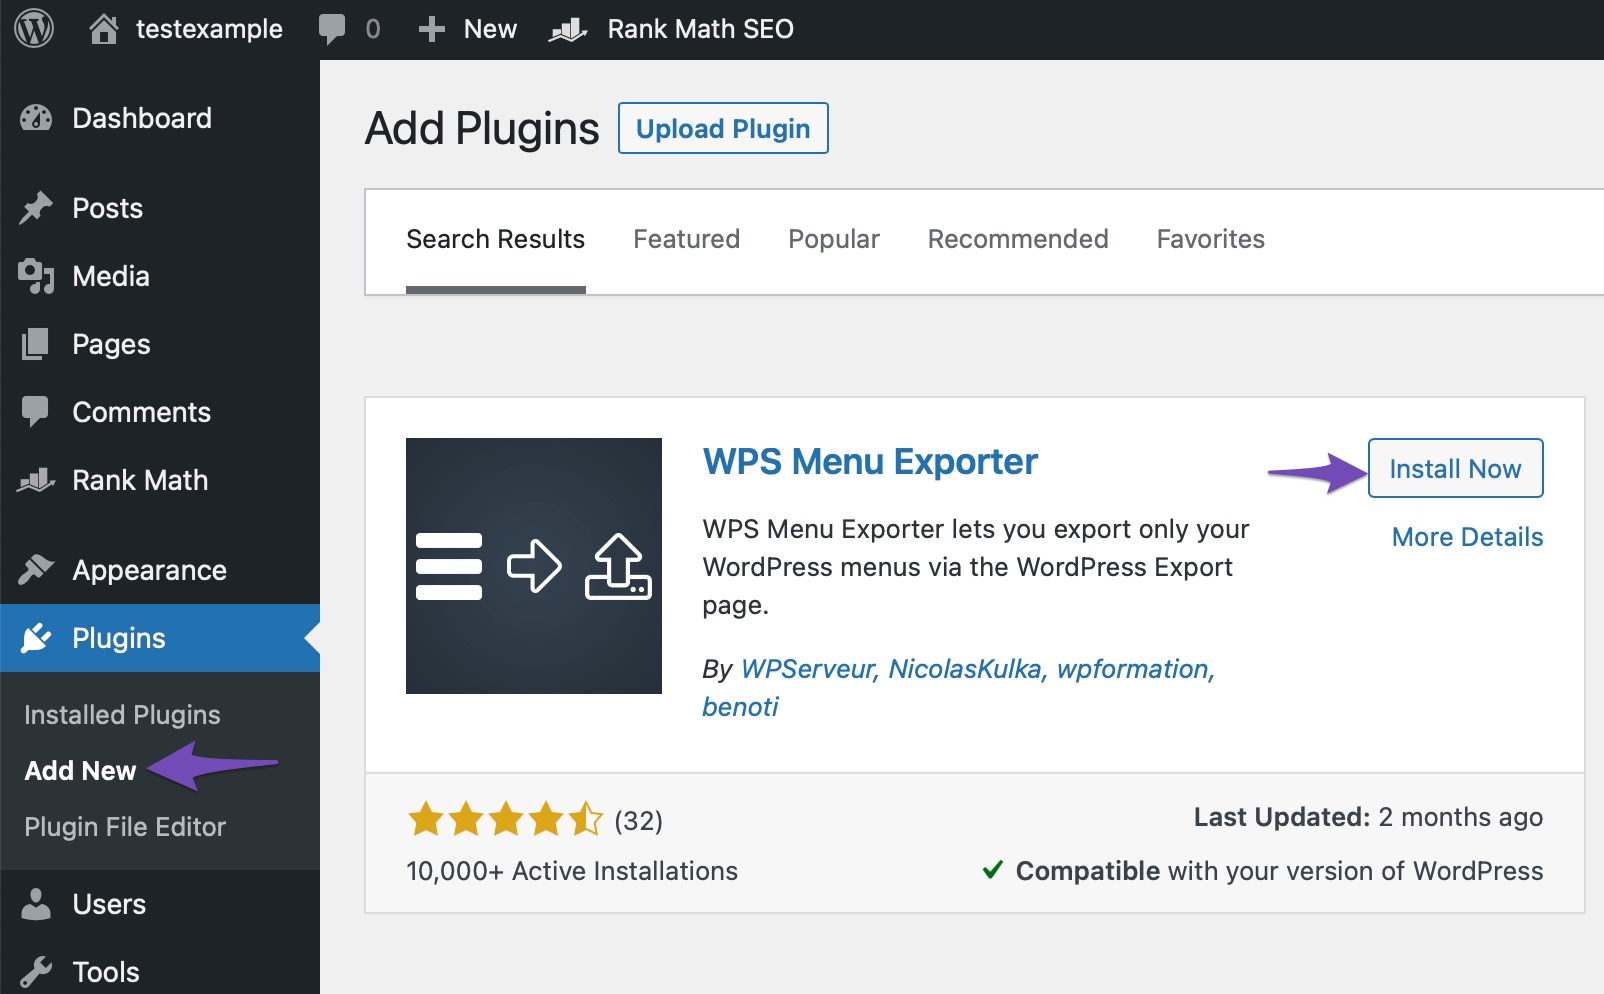1604x994 pixels.
Task: Open the site home icon in admin bar
Action: tap(103, 29)
